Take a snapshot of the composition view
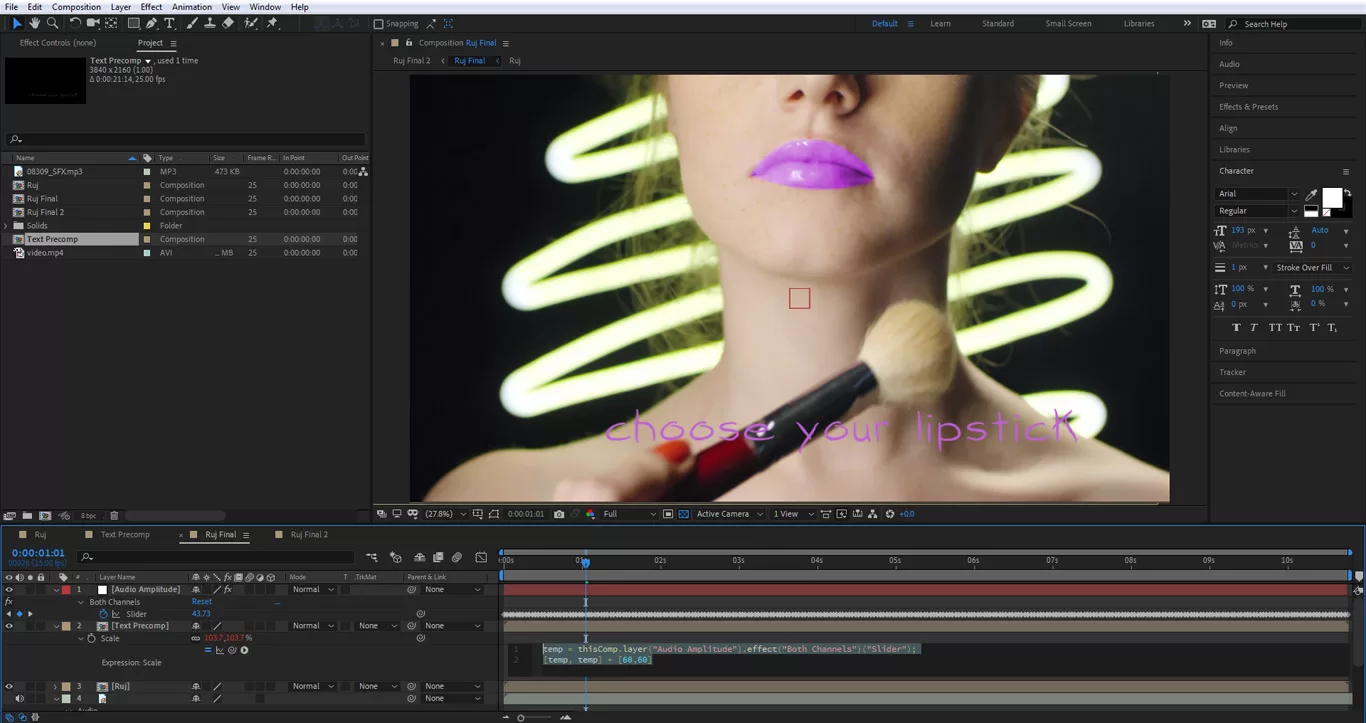Image resolution: width=1366 pixels, height=723 pixels. coord(559,514)
